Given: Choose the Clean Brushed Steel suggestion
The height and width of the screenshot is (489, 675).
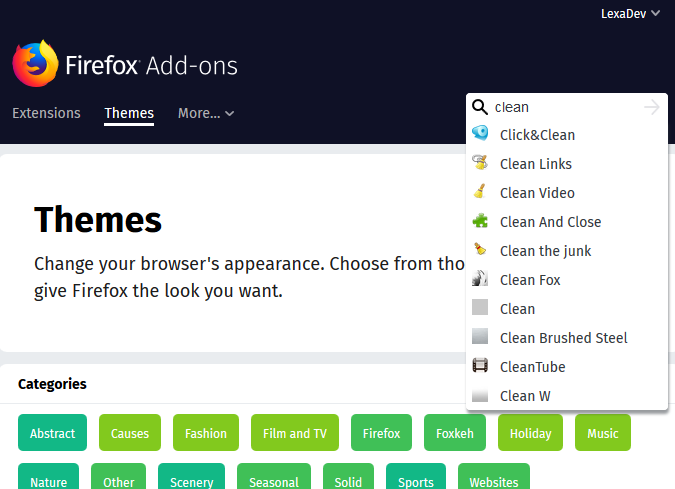Looking at the screenshot, I should (x=564, y=338).
